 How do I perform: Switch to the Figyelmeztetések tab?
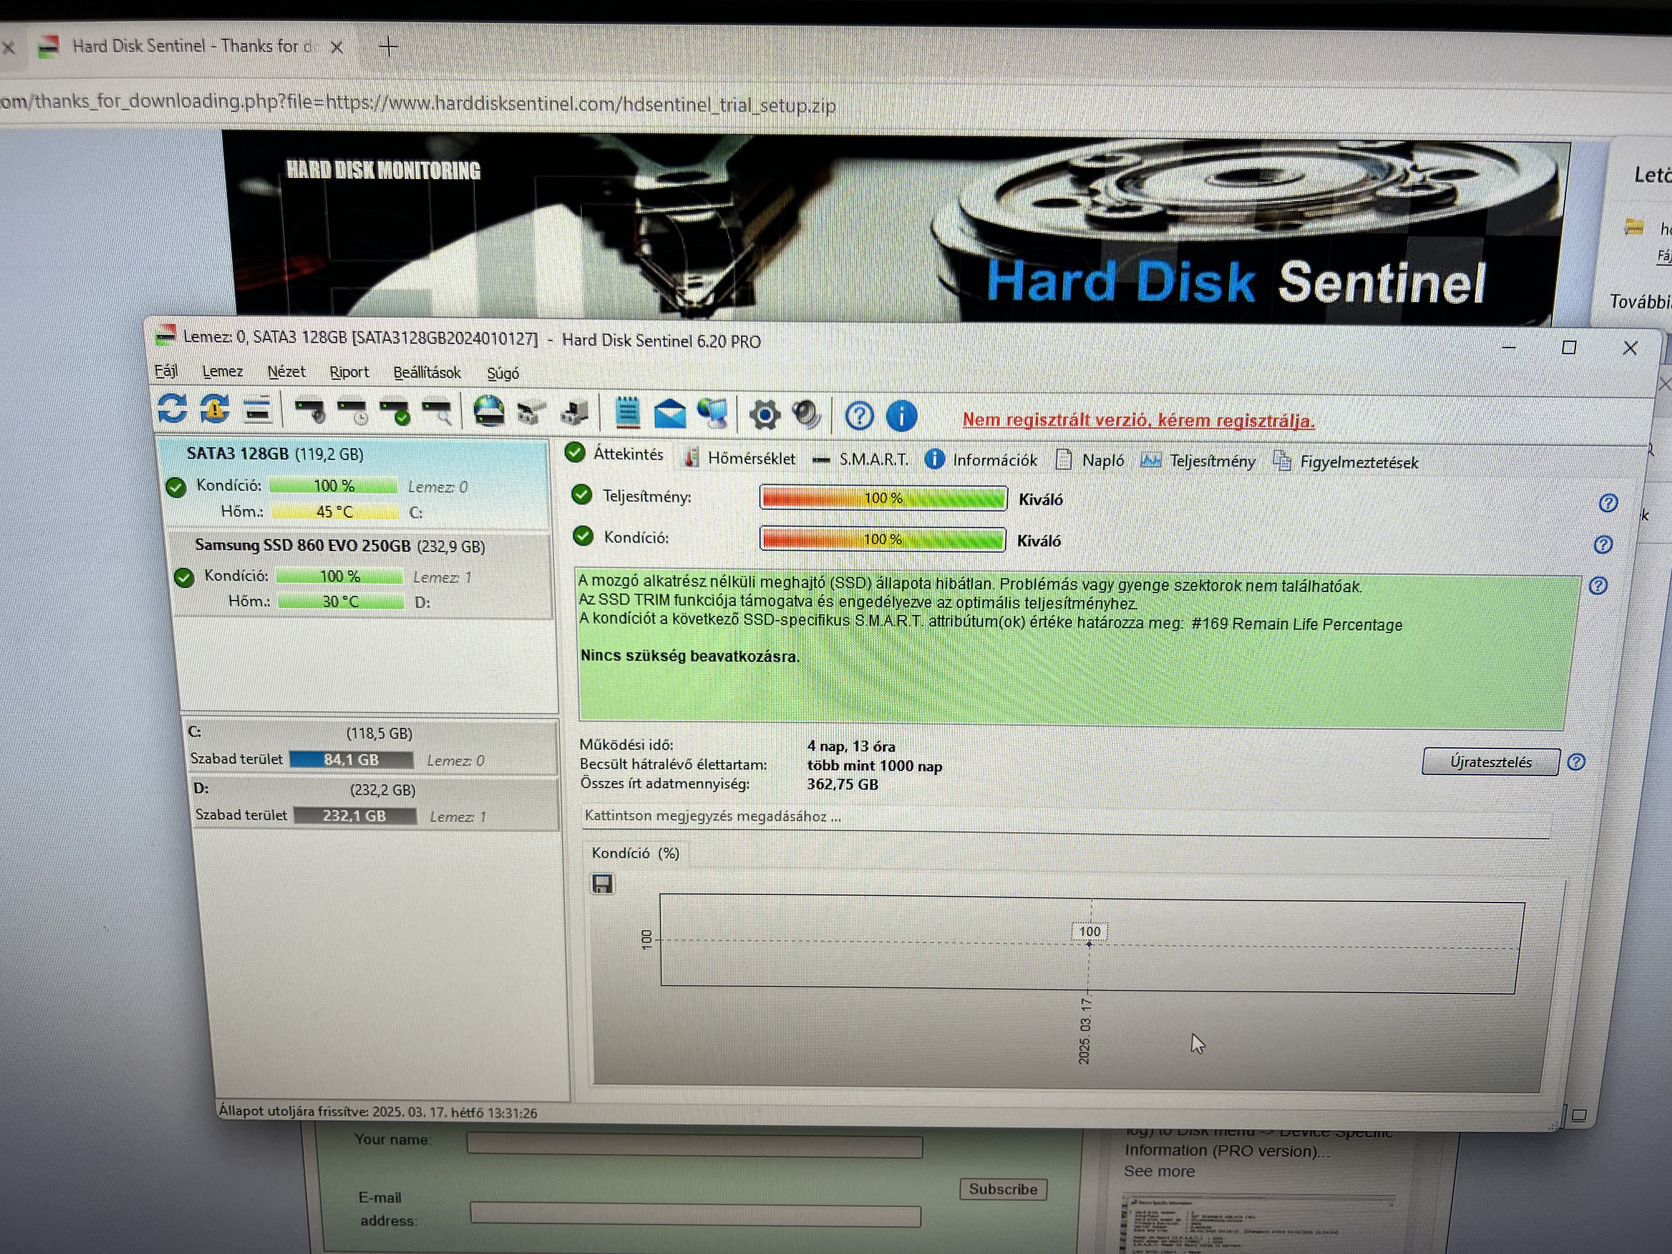(1346, 462)
